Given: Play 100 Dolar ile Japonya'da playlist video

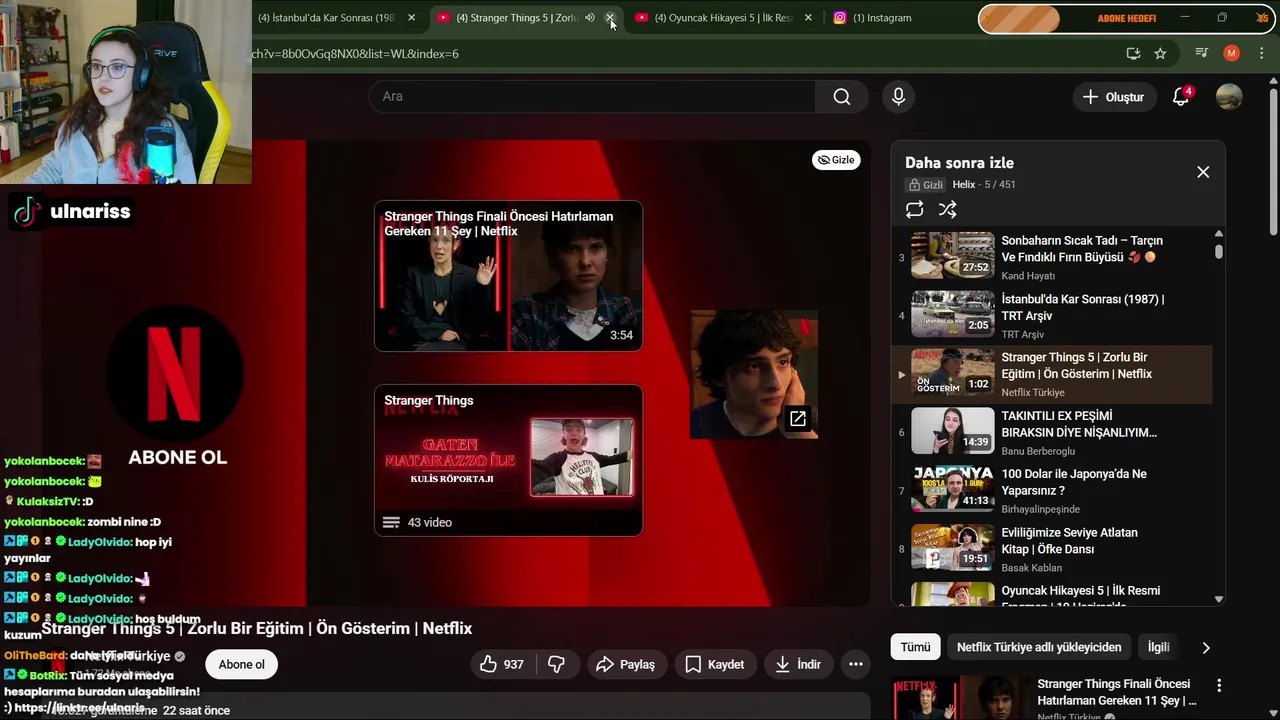Looking at the screenshot, I should [1051, 491].
